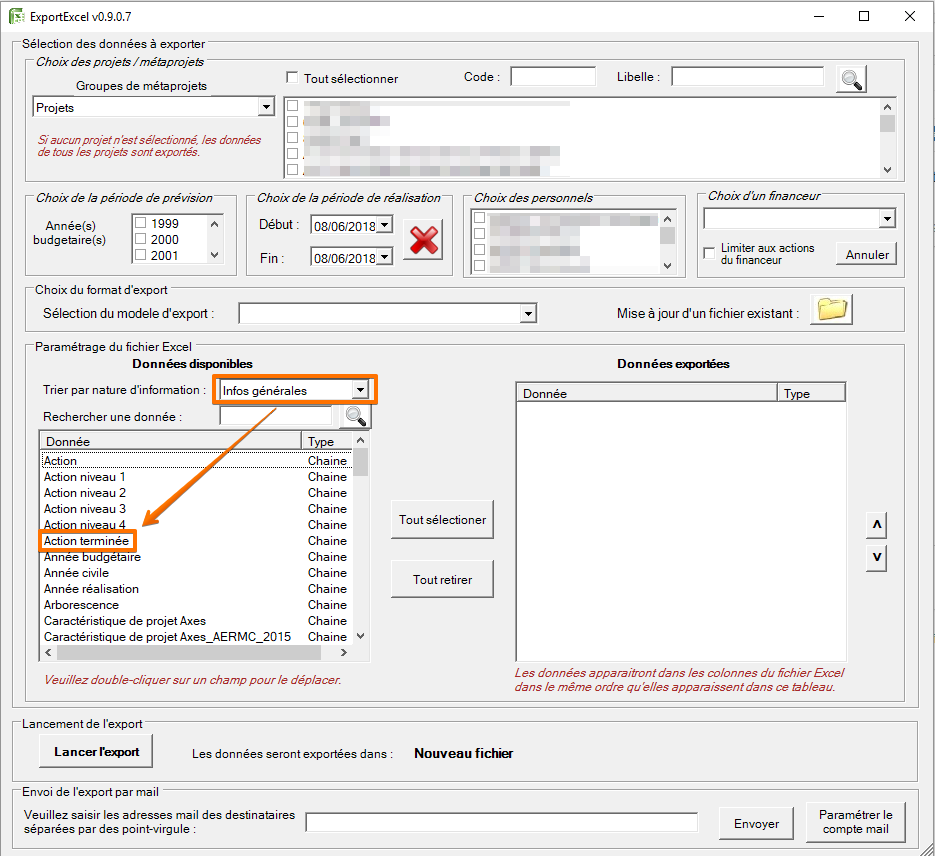
Task: Enable the Tout sélectionner checkbox
Action: point(292,78)
